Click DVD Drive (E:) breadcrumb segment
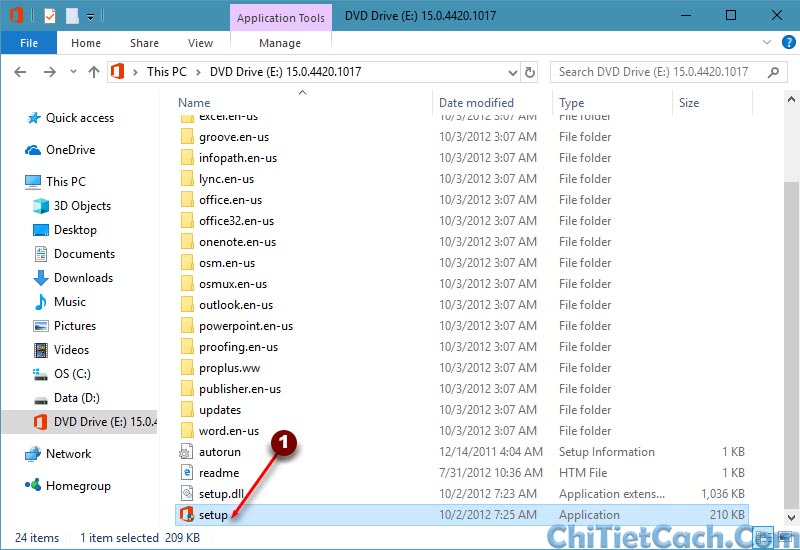Screen dimensions: 800x550 pyautogui.click(x=285, y=72)
